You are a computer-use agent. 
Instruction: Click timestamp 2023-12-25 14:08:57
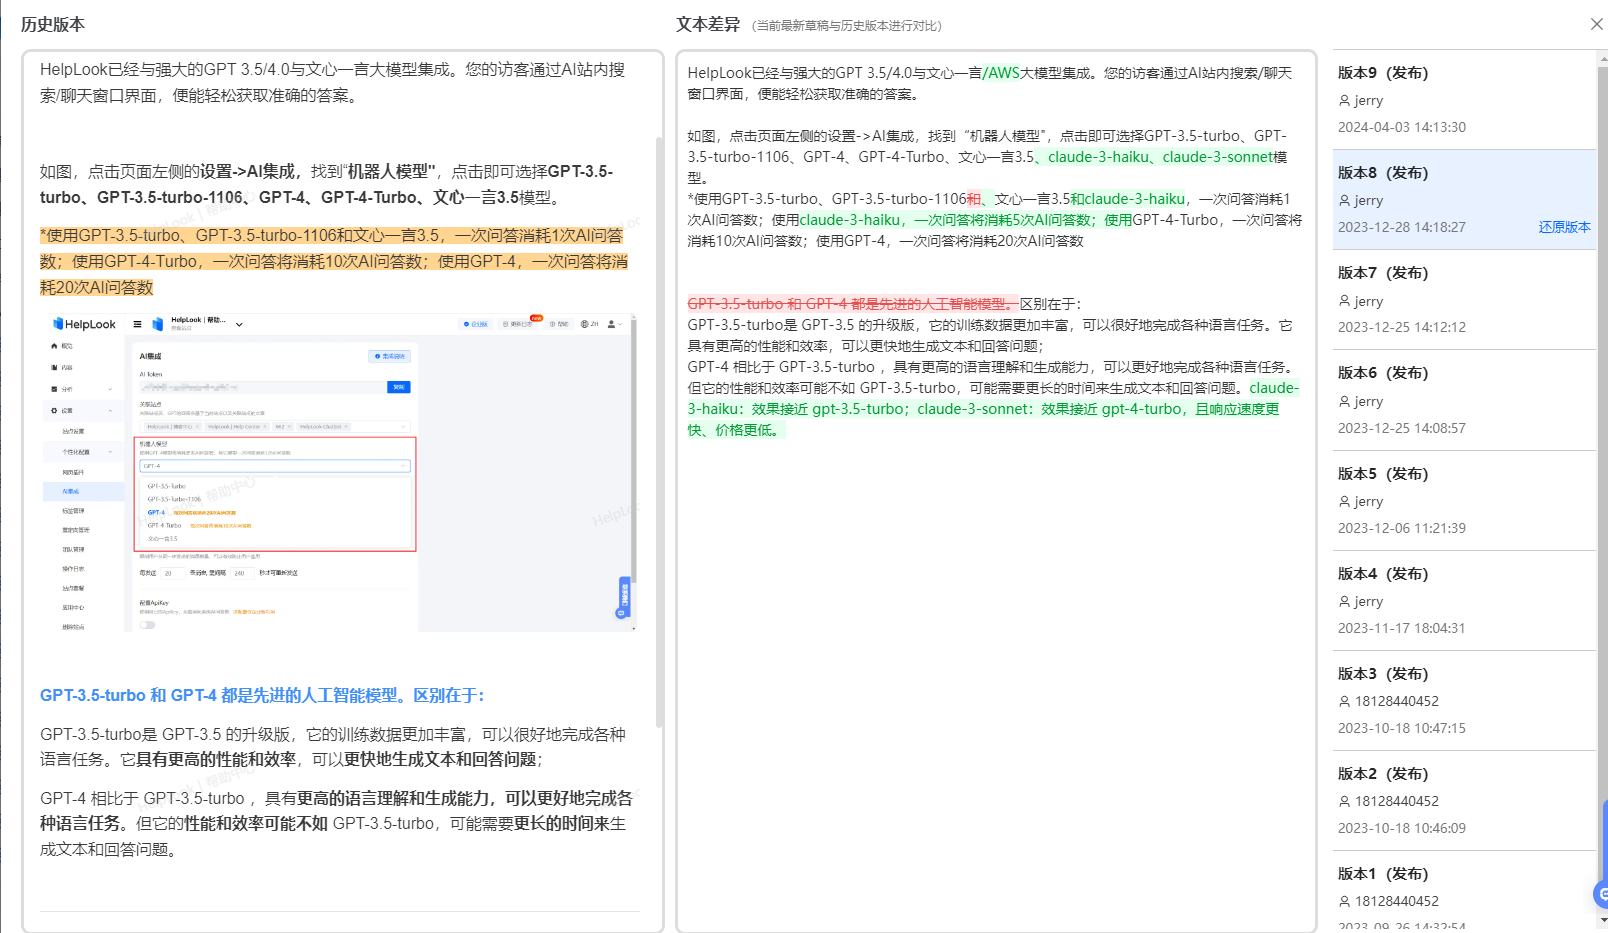(x=1402, y=428)
